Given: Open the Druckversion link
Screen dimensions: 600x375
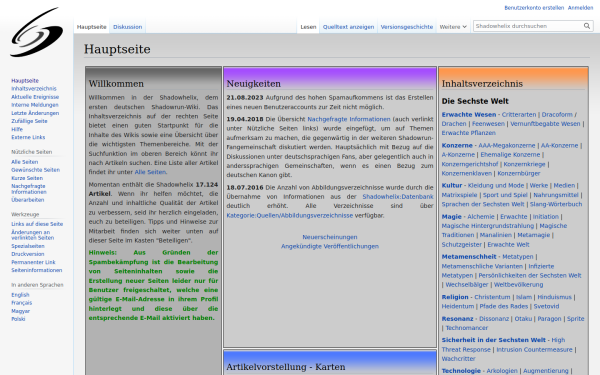Looking at the screenshot, I should (x=28, y=254).
